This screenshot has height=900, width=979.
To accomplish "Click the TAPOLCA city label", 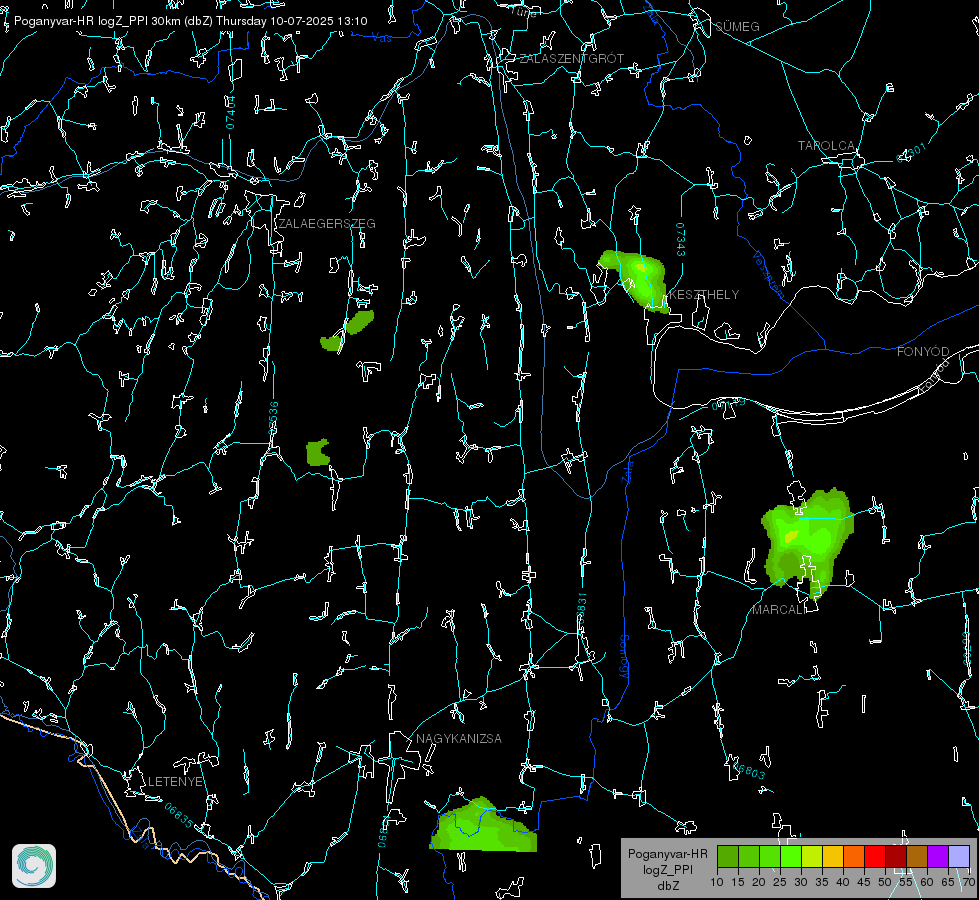I will tap(826, 146).
